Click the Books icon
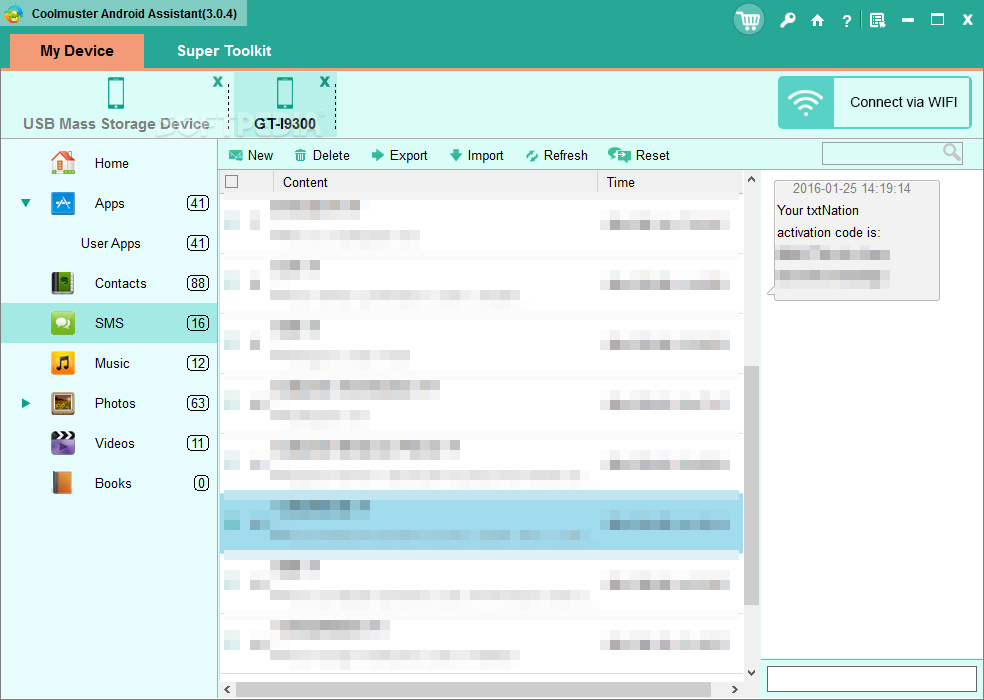This screenshot has height=700, width=984. point(63,483)
